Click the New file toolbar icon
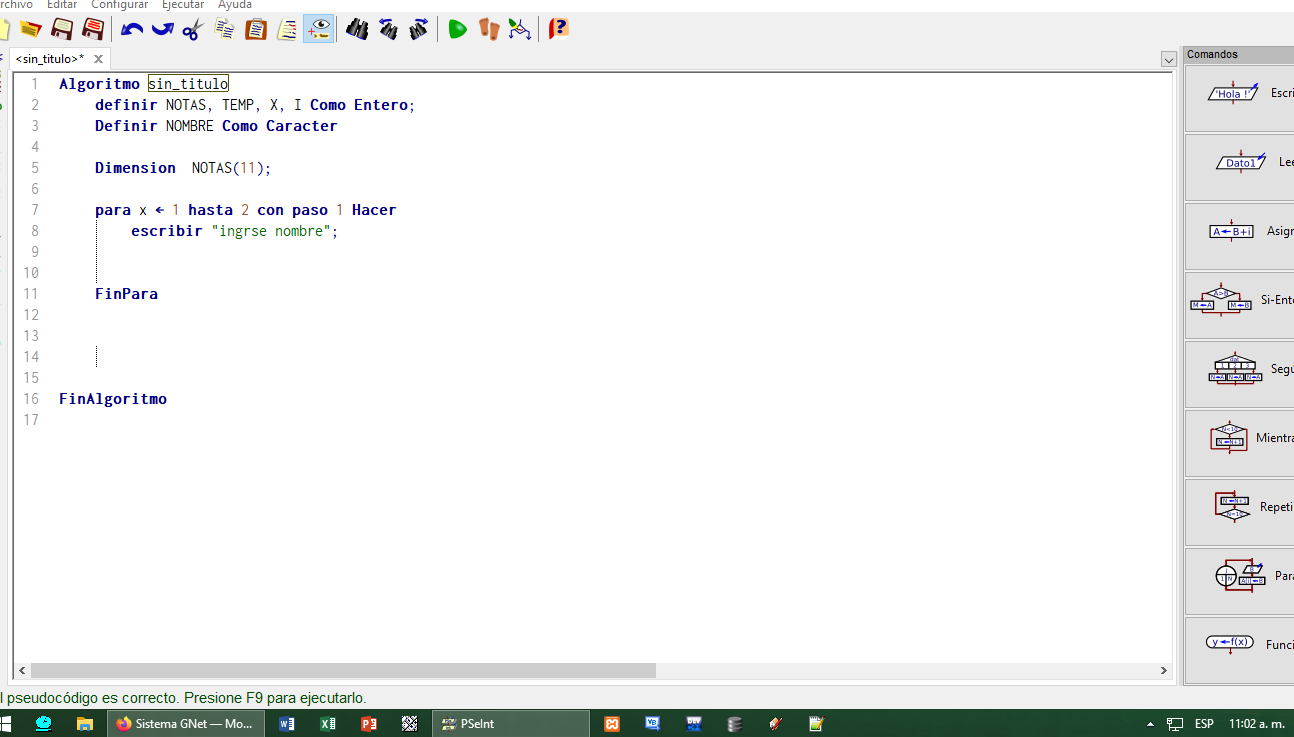 [x=3, y=29]
